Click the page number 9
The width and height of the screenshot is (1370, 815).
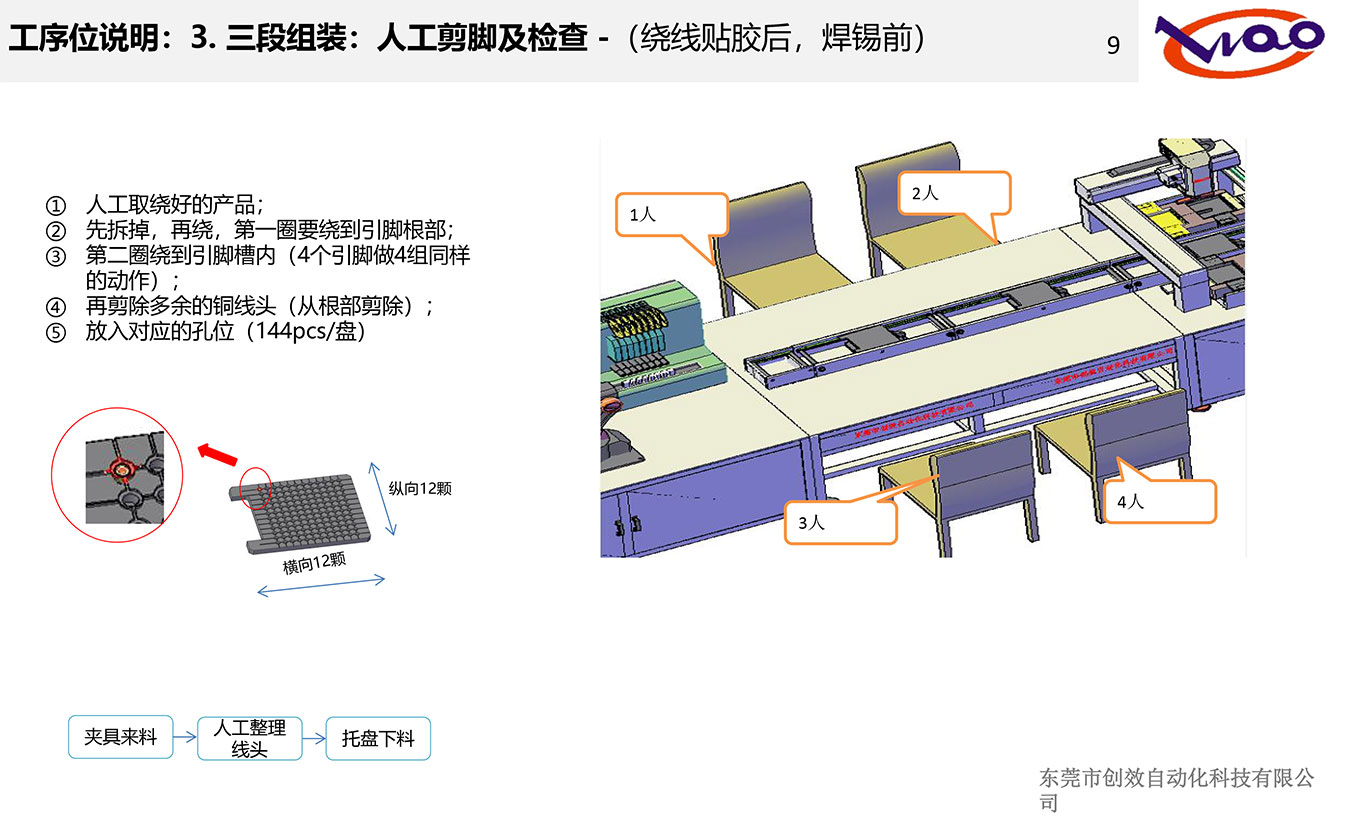[1113, 45]
